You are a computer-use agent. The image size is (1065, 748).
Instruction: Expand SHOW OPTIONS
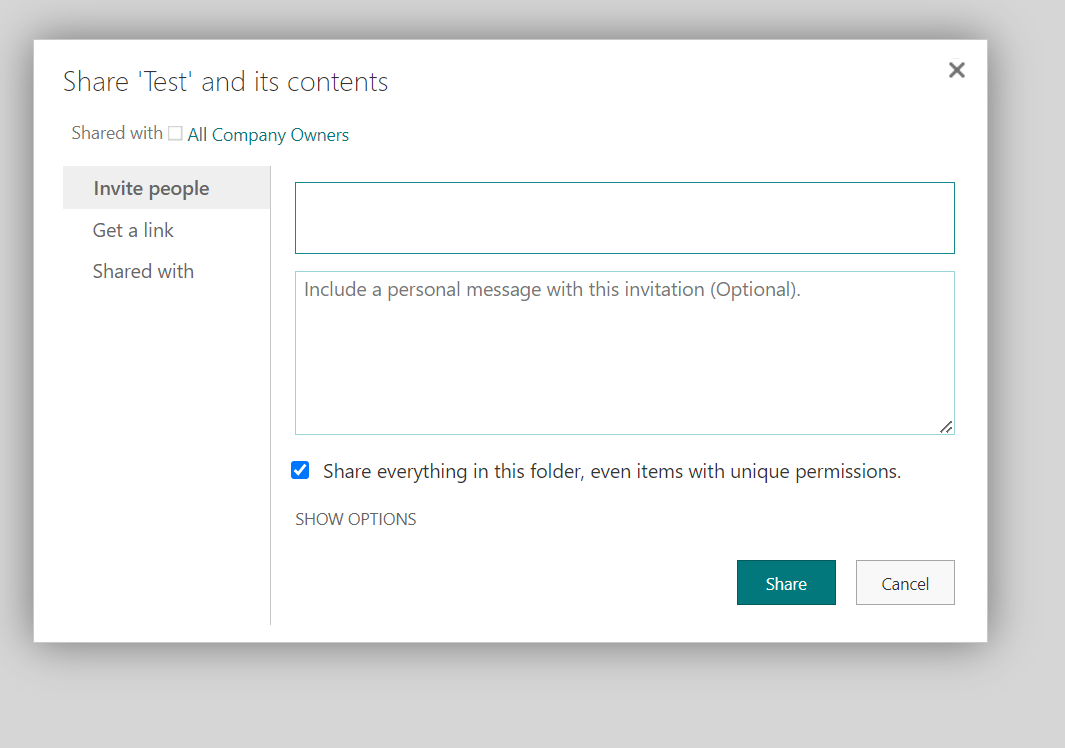355,520
